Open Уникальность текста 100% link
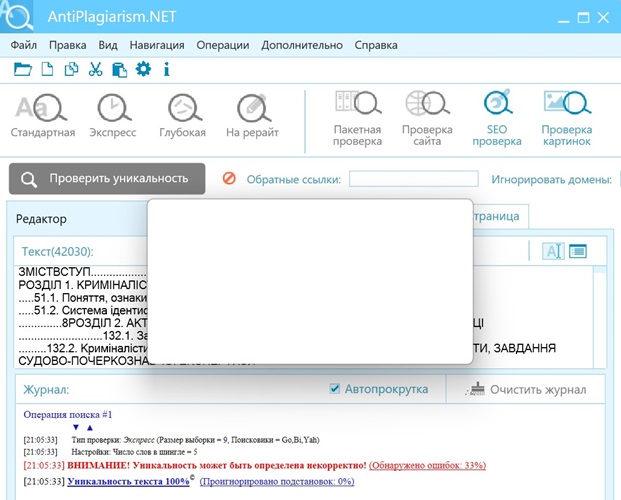 128,481
